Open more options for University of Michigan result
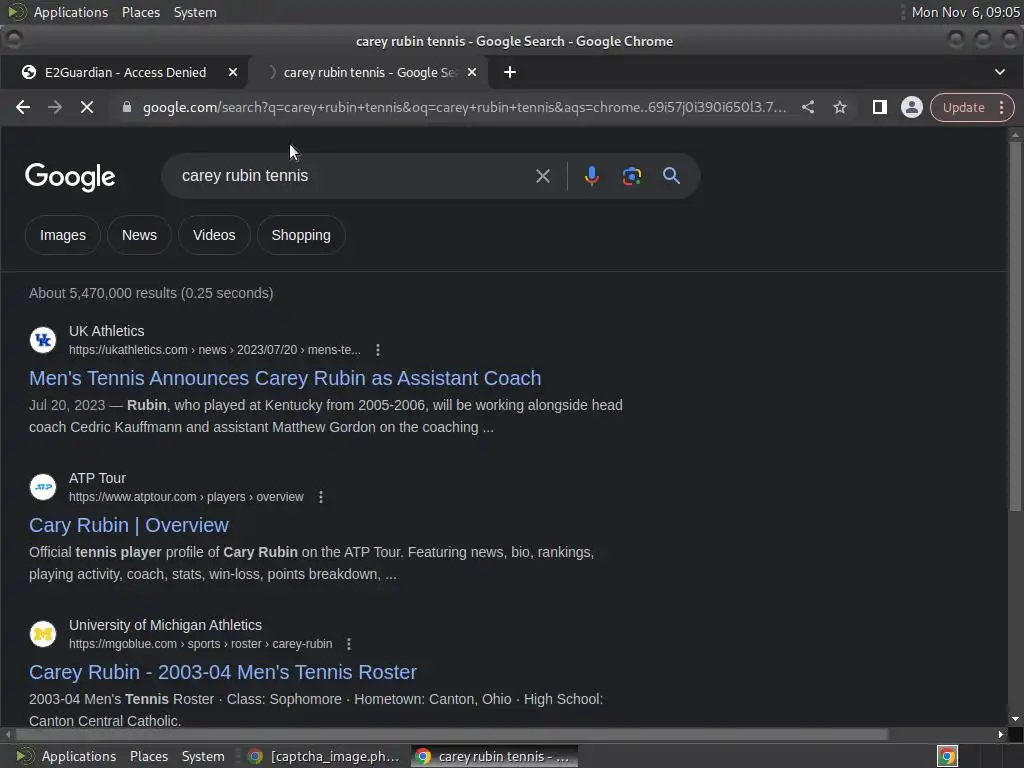The width and height of the screenshot is (1024, 768). [x=349, y=644]
